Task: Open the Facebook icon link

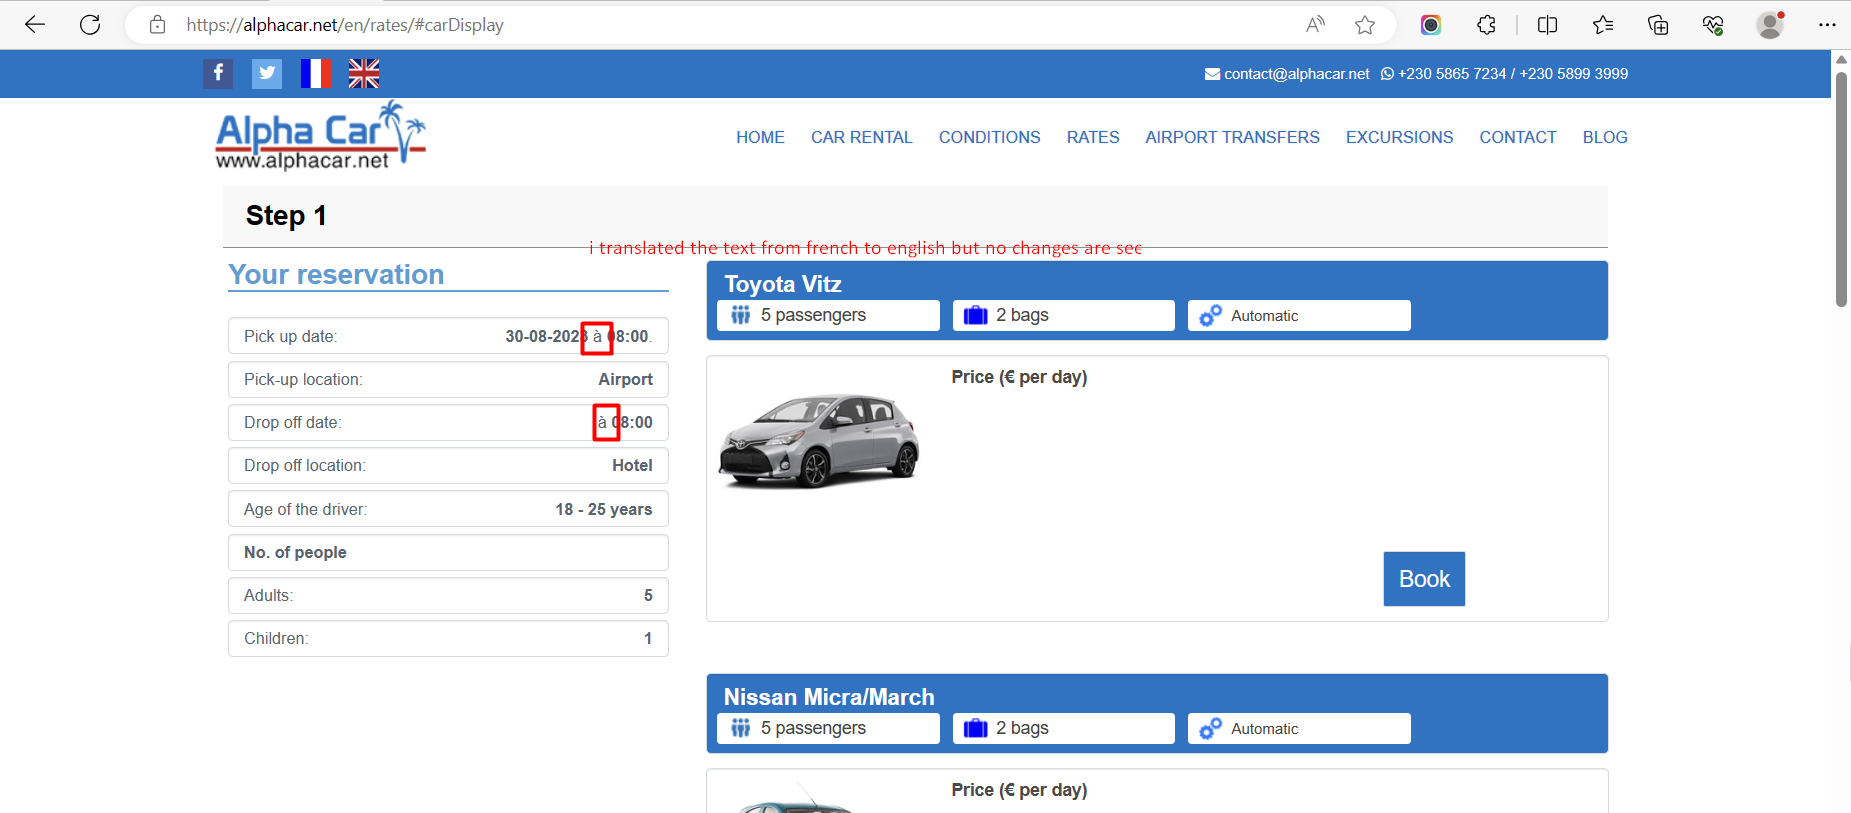Action: point(218,73)
